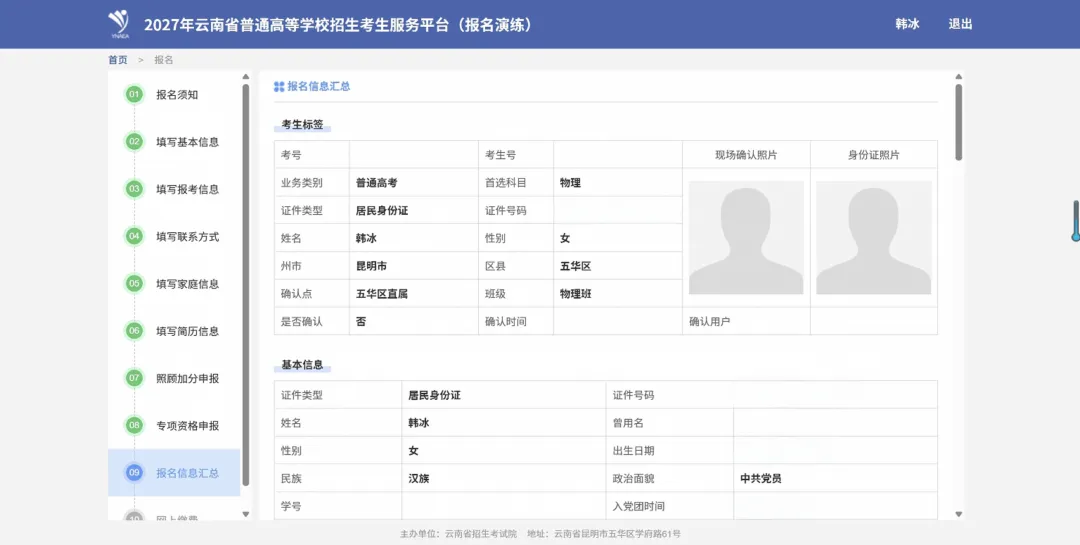
Task: Click 考生号 label cell
Action: pyautogui.click(x=516, y=155)
